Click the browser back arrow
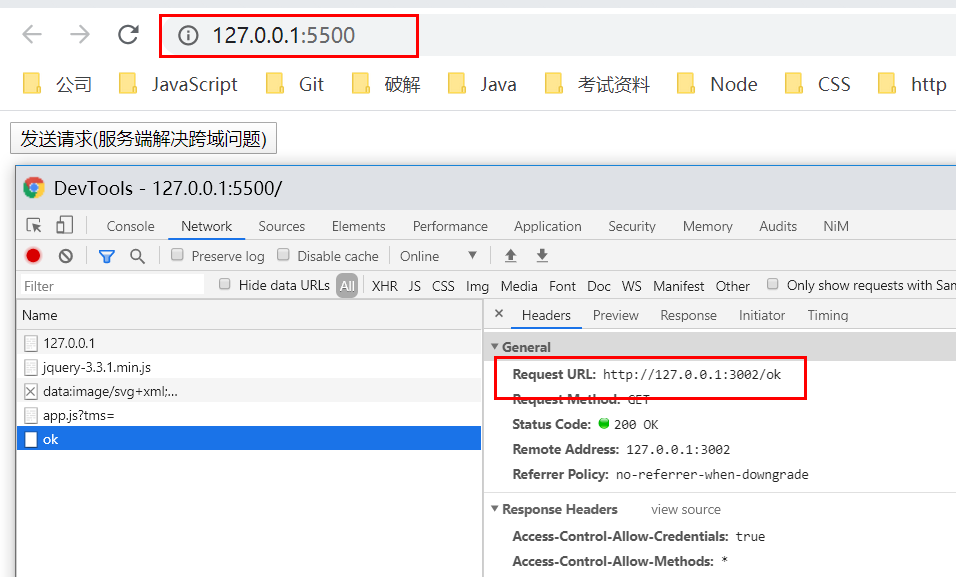 (x=32, y=35)
